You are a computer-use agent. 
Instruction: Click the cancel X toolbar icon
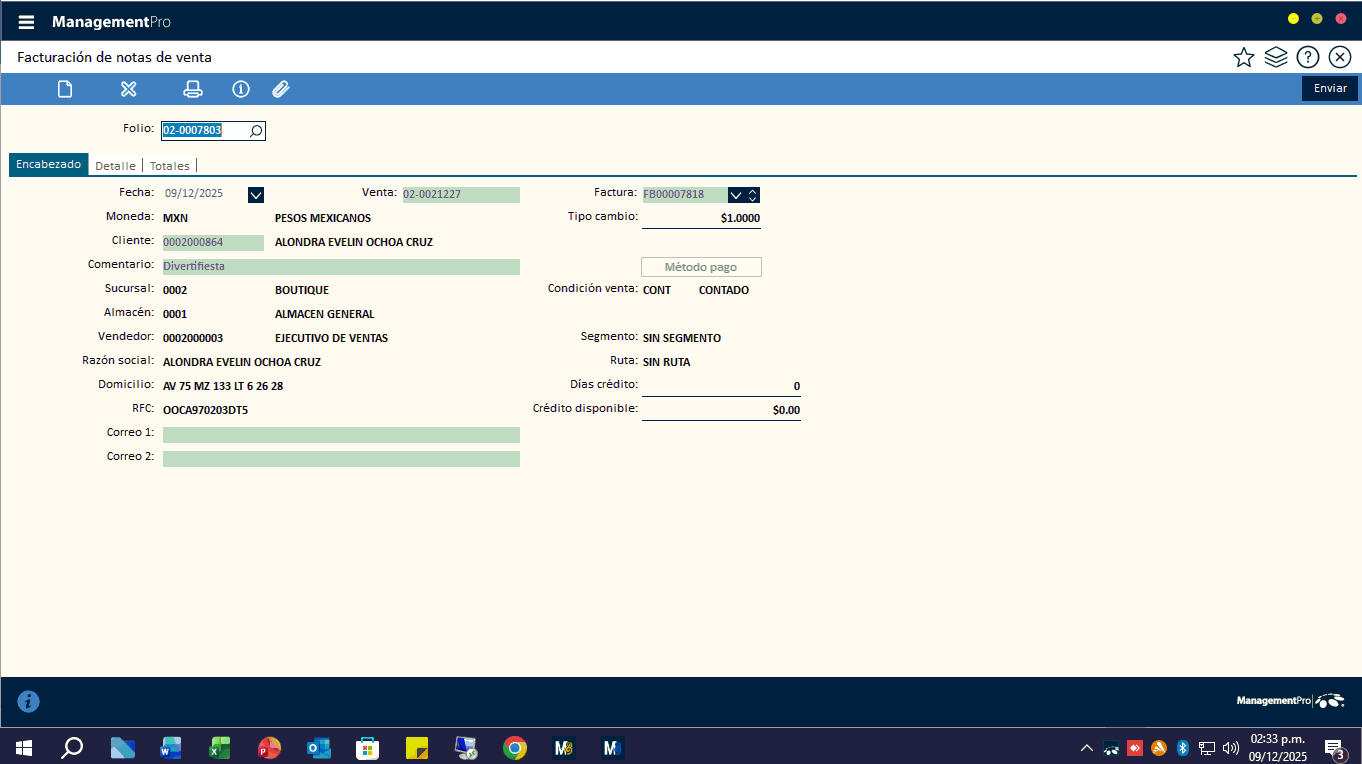pyautogui.click(x=128, y=89)
